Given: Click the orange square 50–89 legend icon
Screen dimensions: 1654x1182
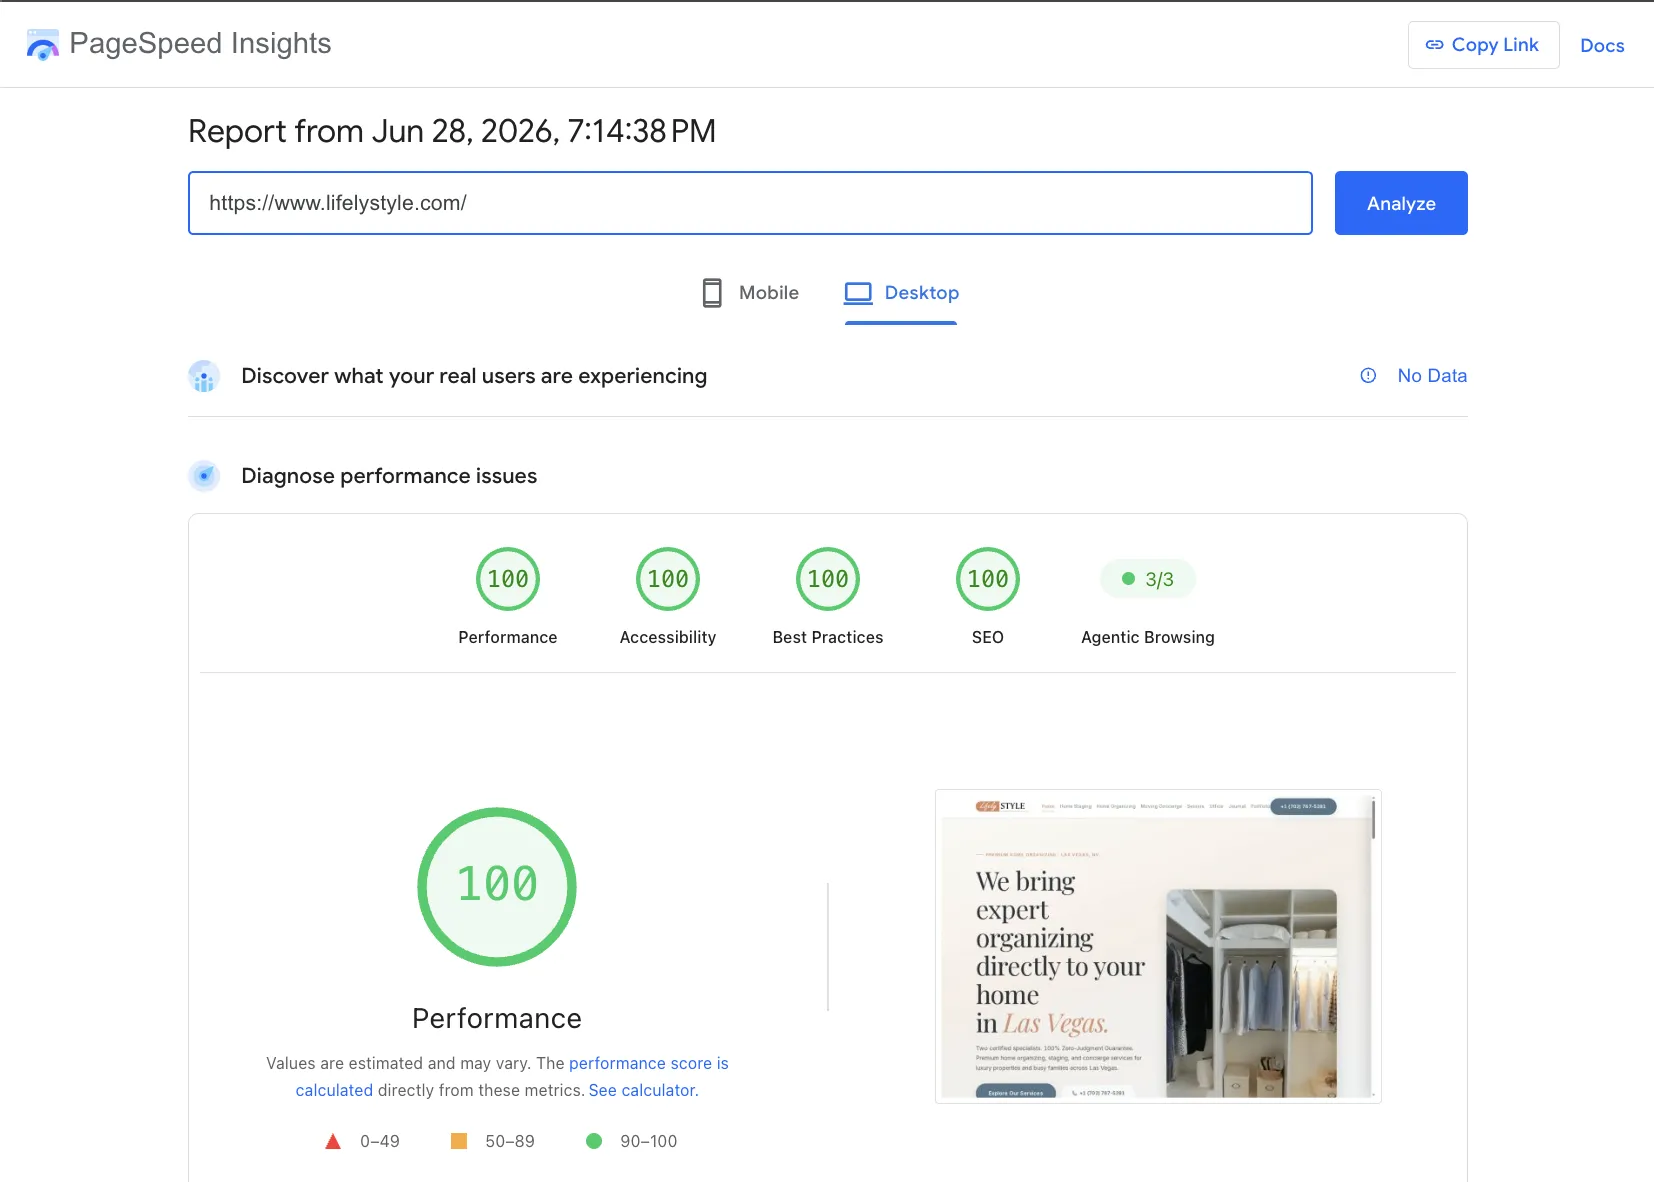Looking at the screenshot, I should point(459,1141).
